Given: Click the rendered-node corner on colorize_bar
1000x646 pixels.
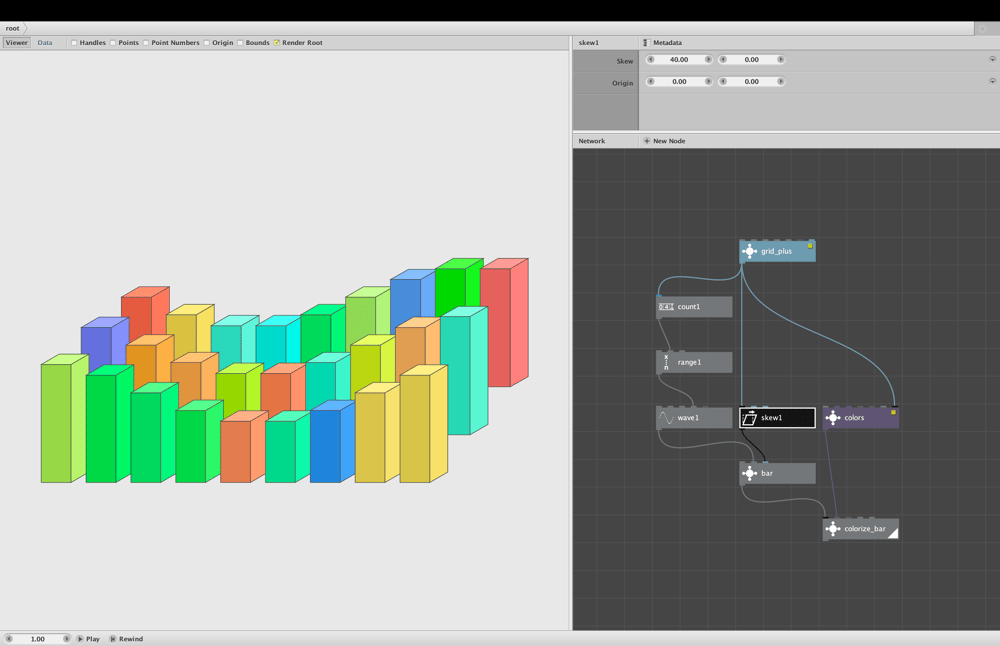Looking at the screenshot, I should [x=894, y=534].
